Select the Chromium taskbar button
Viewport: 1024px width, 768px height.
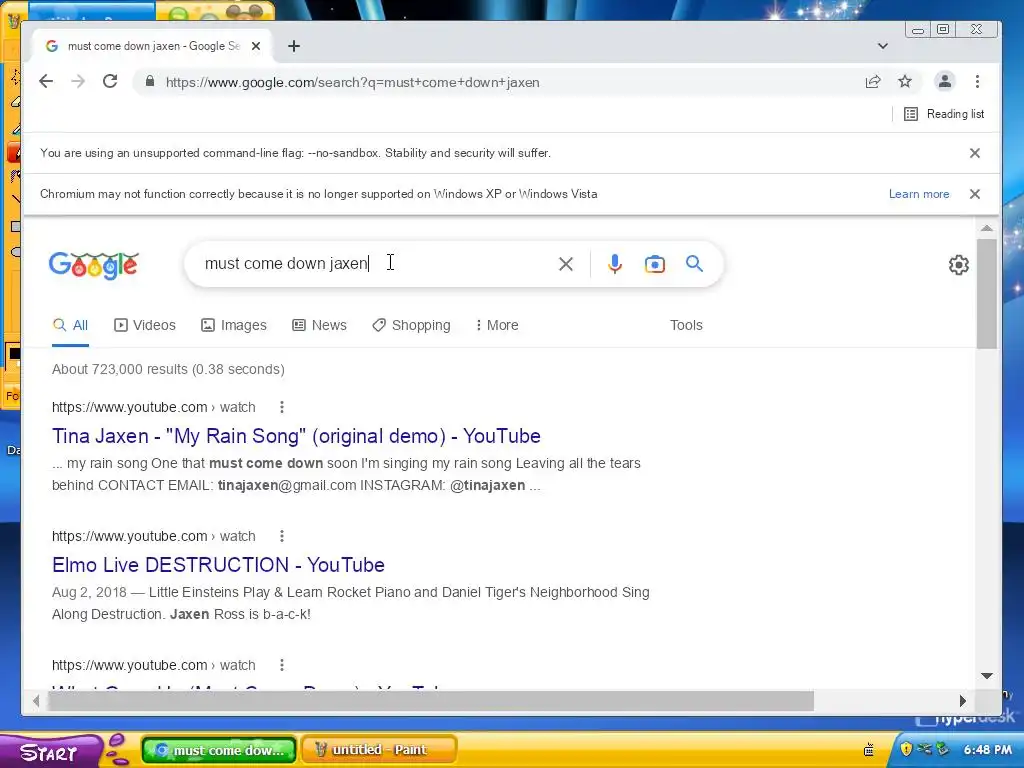tap(219, 750)
